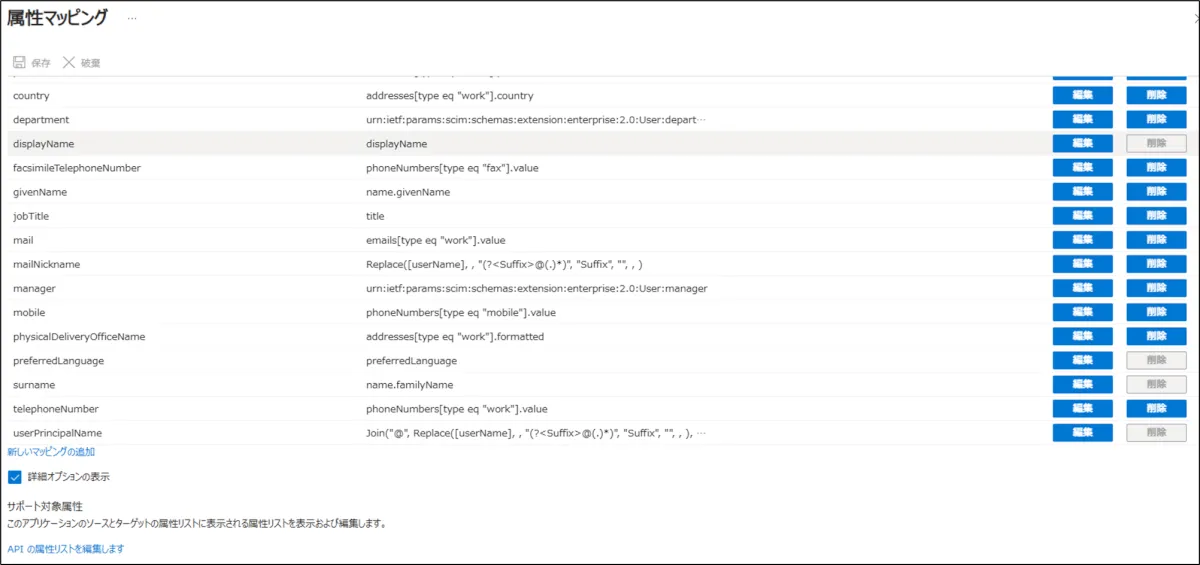Toggle the 詳細オプションの表示 checkbox
The image size is (1200, 565).
(15, 477)
